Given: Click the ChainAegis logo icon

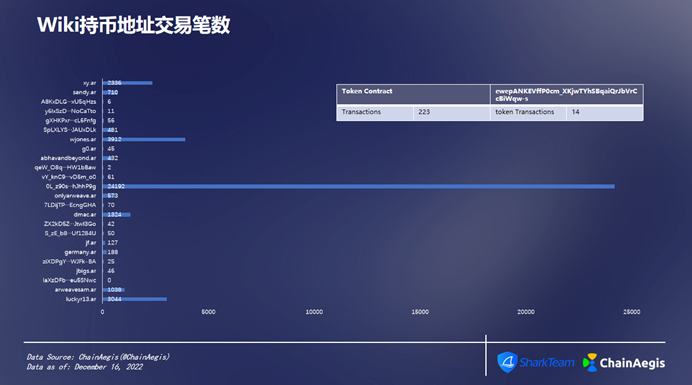Looking at the screenshot, I should [x=590, y=362].
